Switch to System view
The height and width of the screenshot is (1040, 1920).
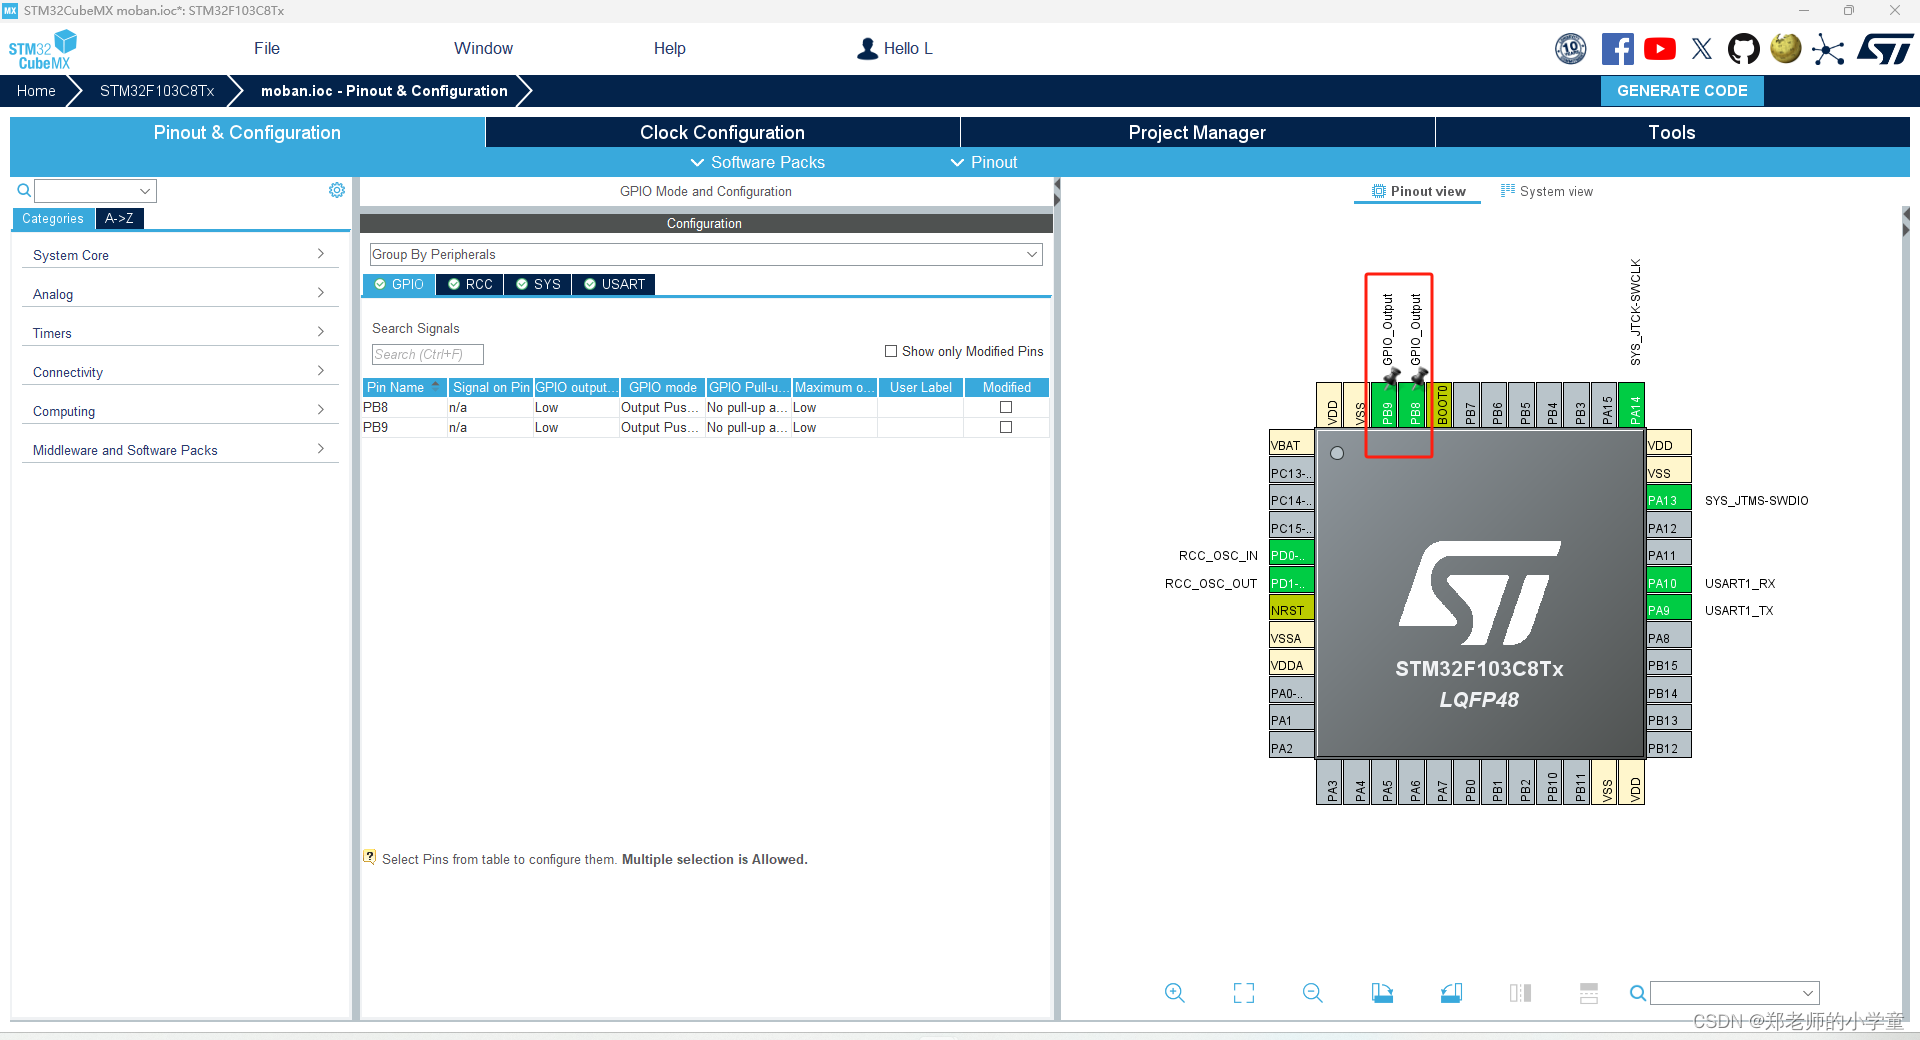point(1547,191)
